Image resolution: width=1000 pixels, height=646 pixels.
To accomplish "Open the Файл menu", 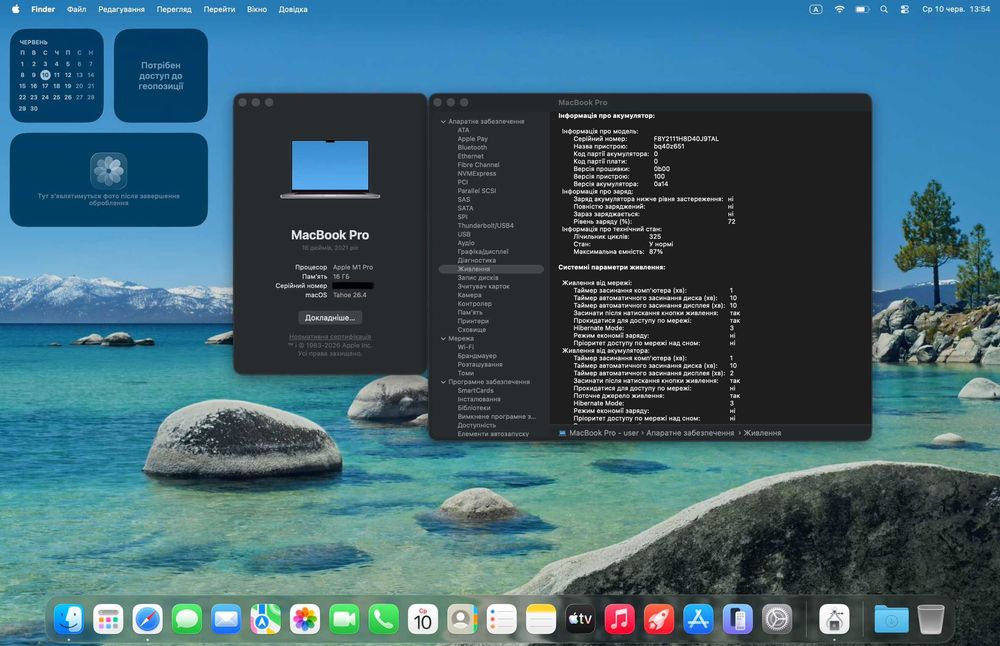I will click(x=77, y=10).
